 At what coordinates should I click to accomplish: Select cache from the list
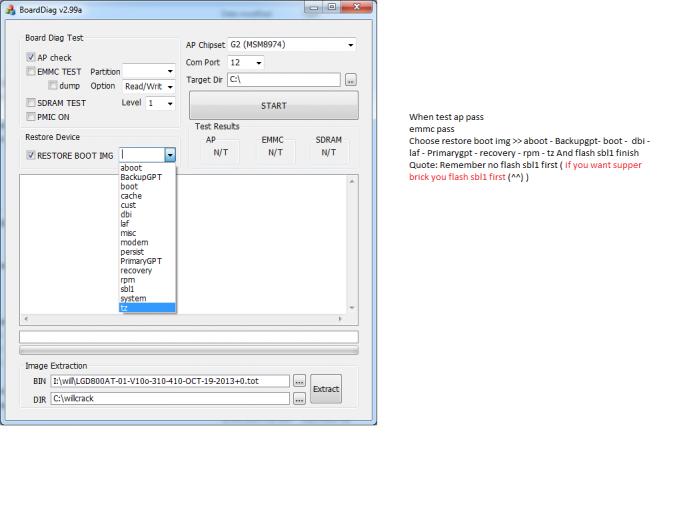(x=148, y=196)
